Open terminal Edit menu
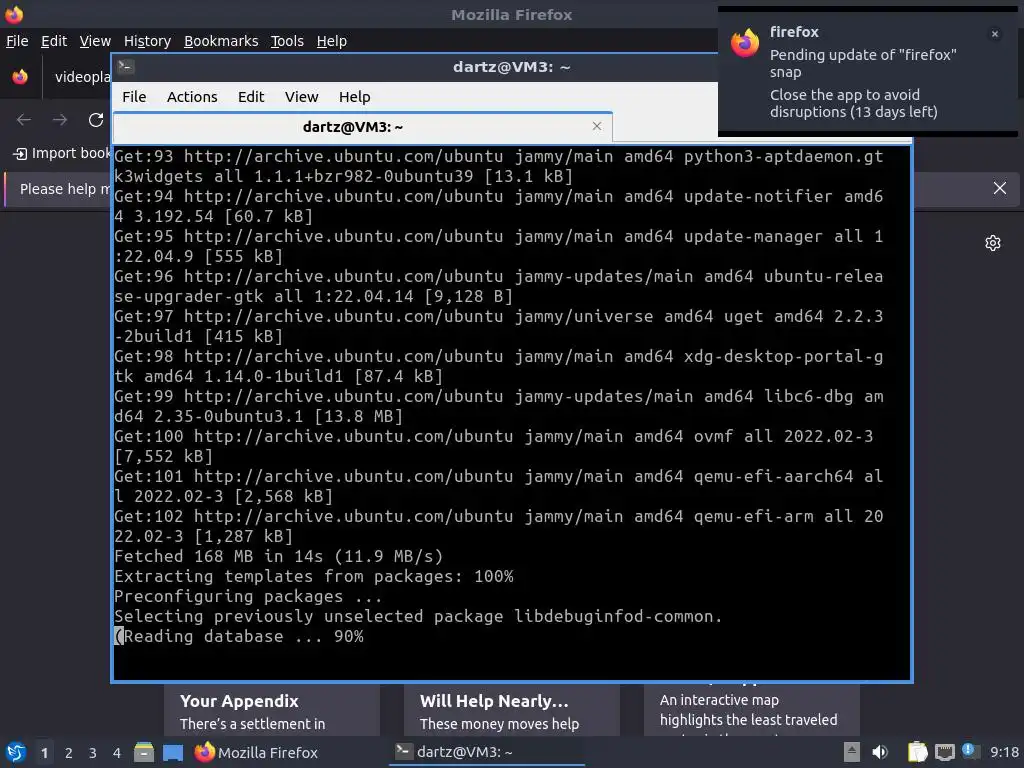 [x=251, y=97]
